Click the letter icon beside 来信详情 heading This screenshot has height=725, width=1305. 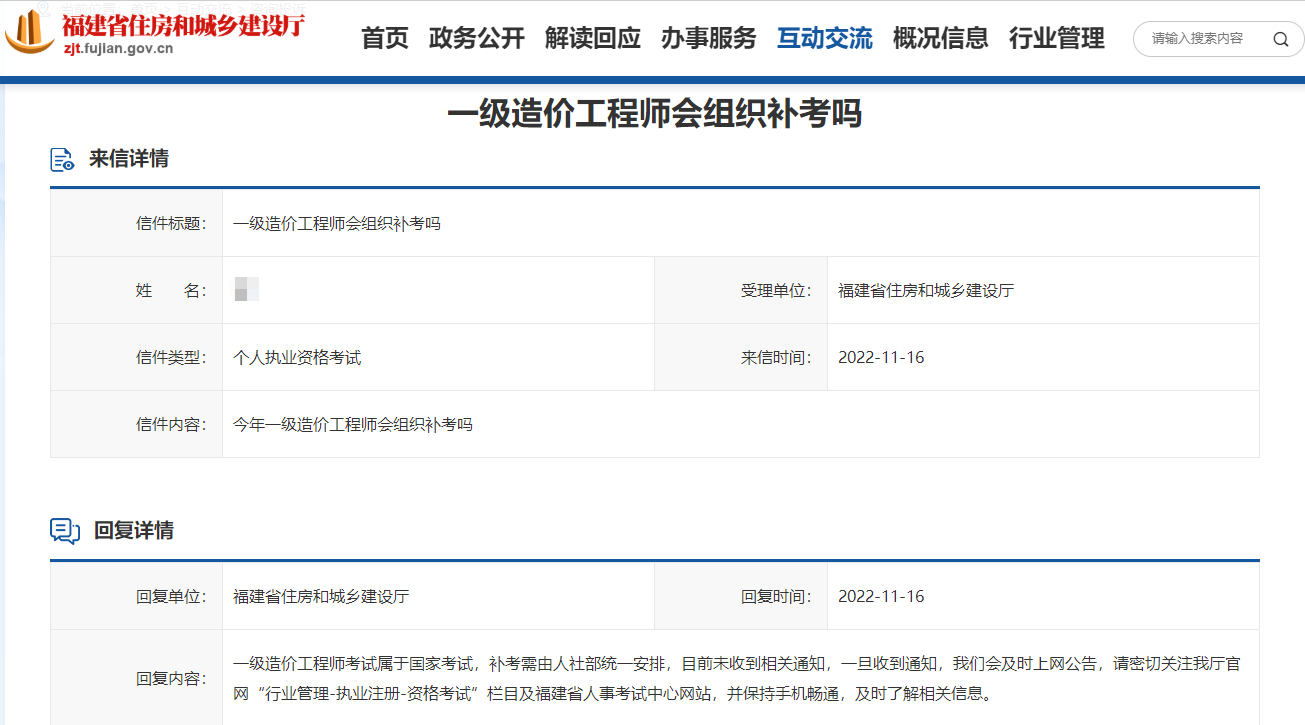coord(61,158)
